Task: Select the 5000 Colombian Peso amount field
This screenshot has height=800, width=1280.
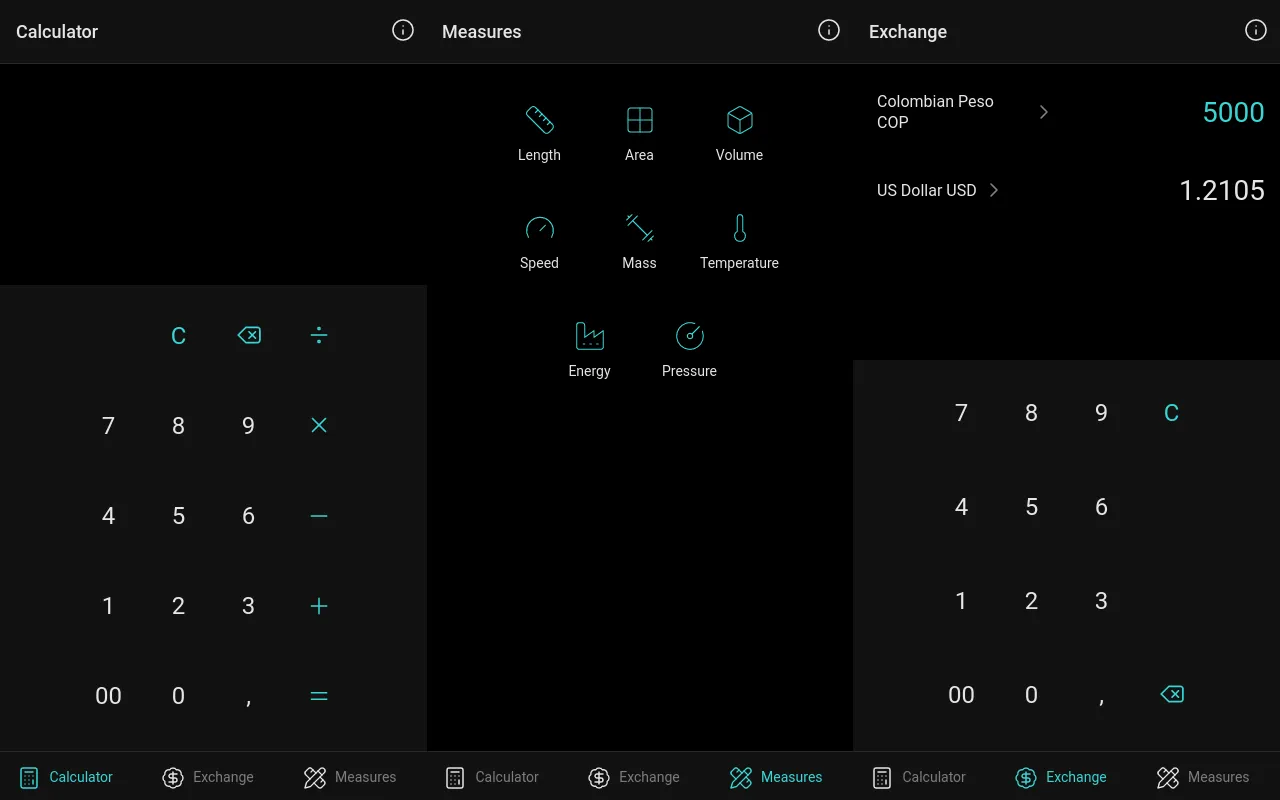Action: [x=1232, y=112]
